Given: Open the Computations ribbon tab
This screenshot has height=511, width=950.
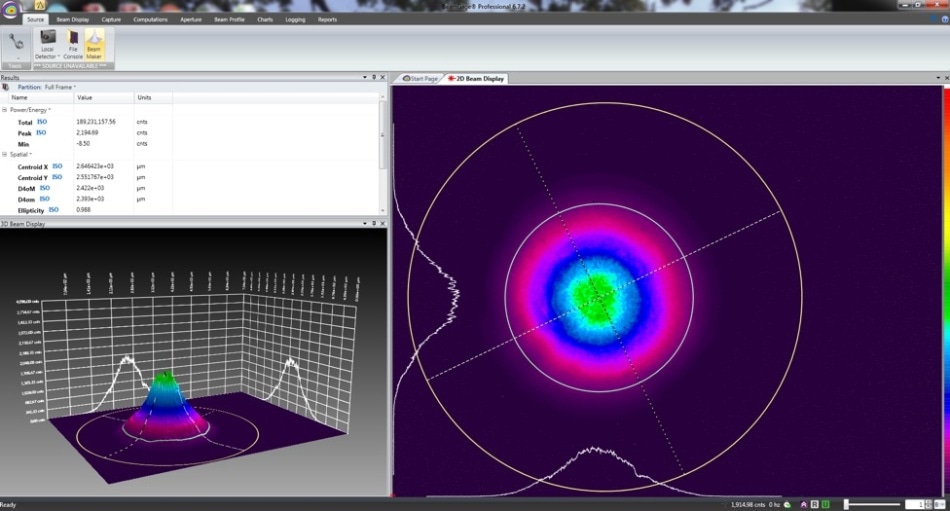Looking at the screenshot, I should 150,19.
